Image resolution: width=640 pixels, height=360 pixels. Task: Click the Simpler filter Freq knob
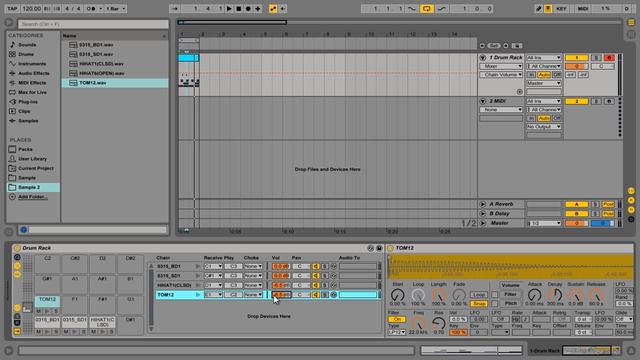coord(418,324)
